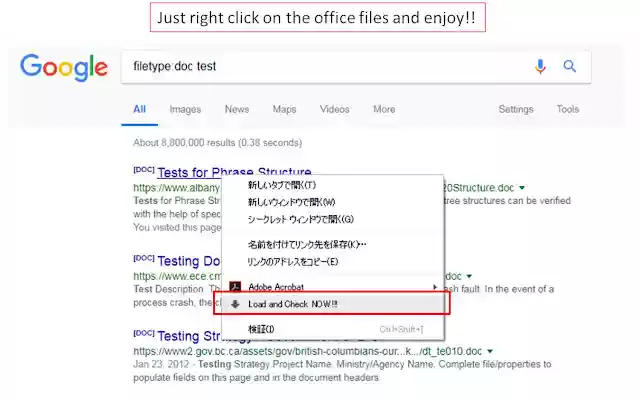This screenshot has width=640, height=400.
Task: Click the voice search microphone icon
Action: (540, 66)
